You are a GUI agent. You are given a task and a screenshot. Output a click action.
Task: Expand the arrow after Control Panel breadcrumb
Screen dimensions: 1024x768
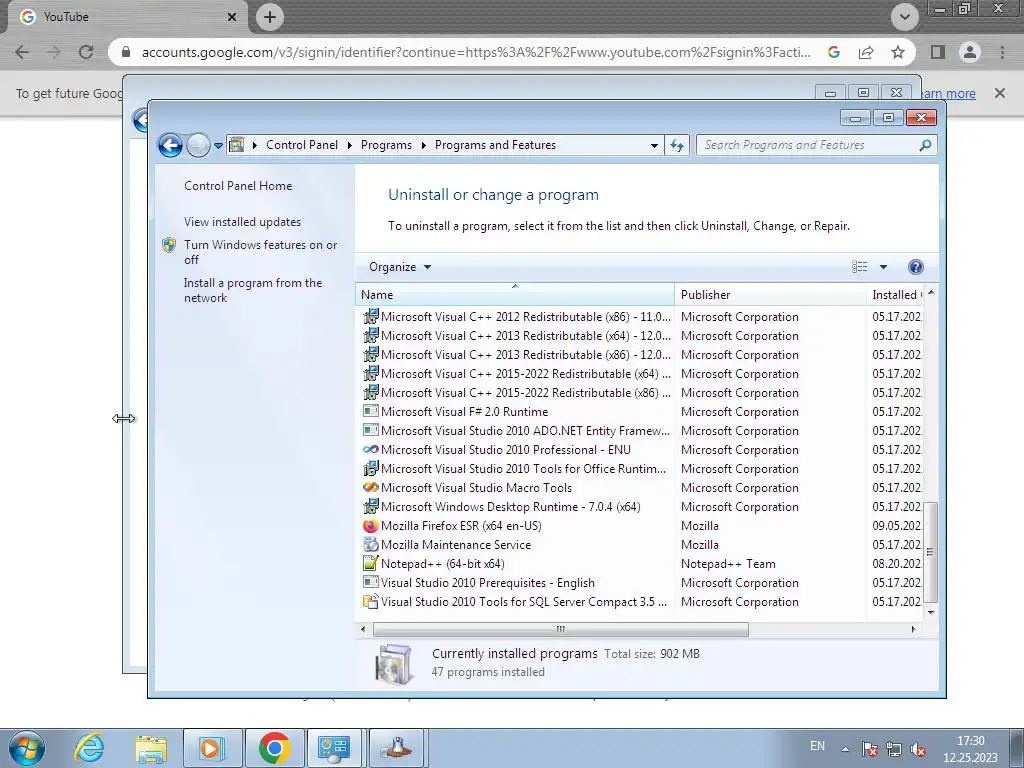point(350,145)
